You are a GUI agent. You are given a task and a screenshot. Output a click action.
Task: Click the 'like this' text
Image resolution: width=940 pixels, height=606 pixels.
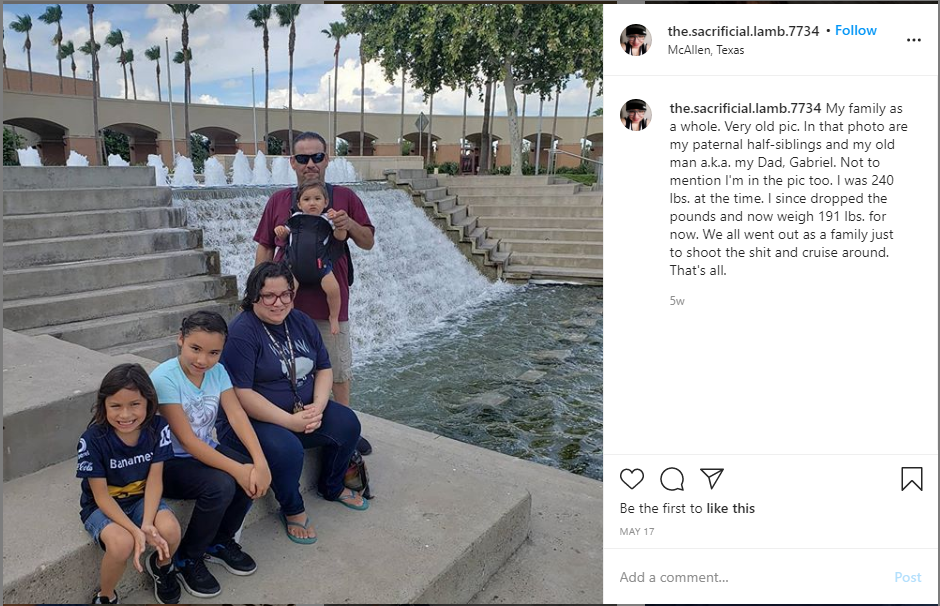[x=730, y=508]
